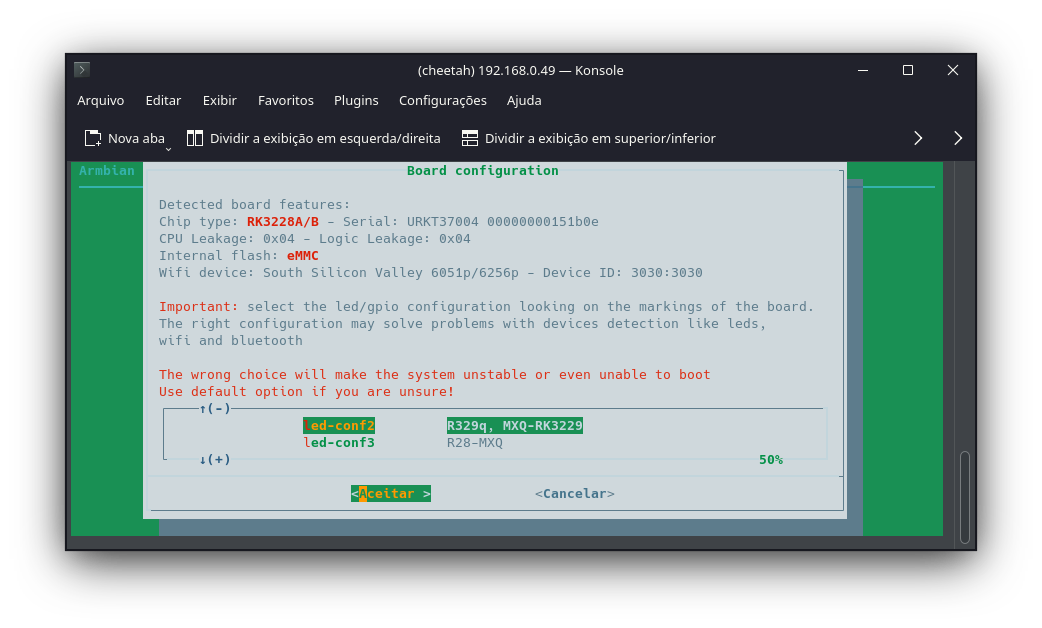This screenshot has width=1042, height=628.
Task: Open the Exibir menu
Action: [219, 100]
